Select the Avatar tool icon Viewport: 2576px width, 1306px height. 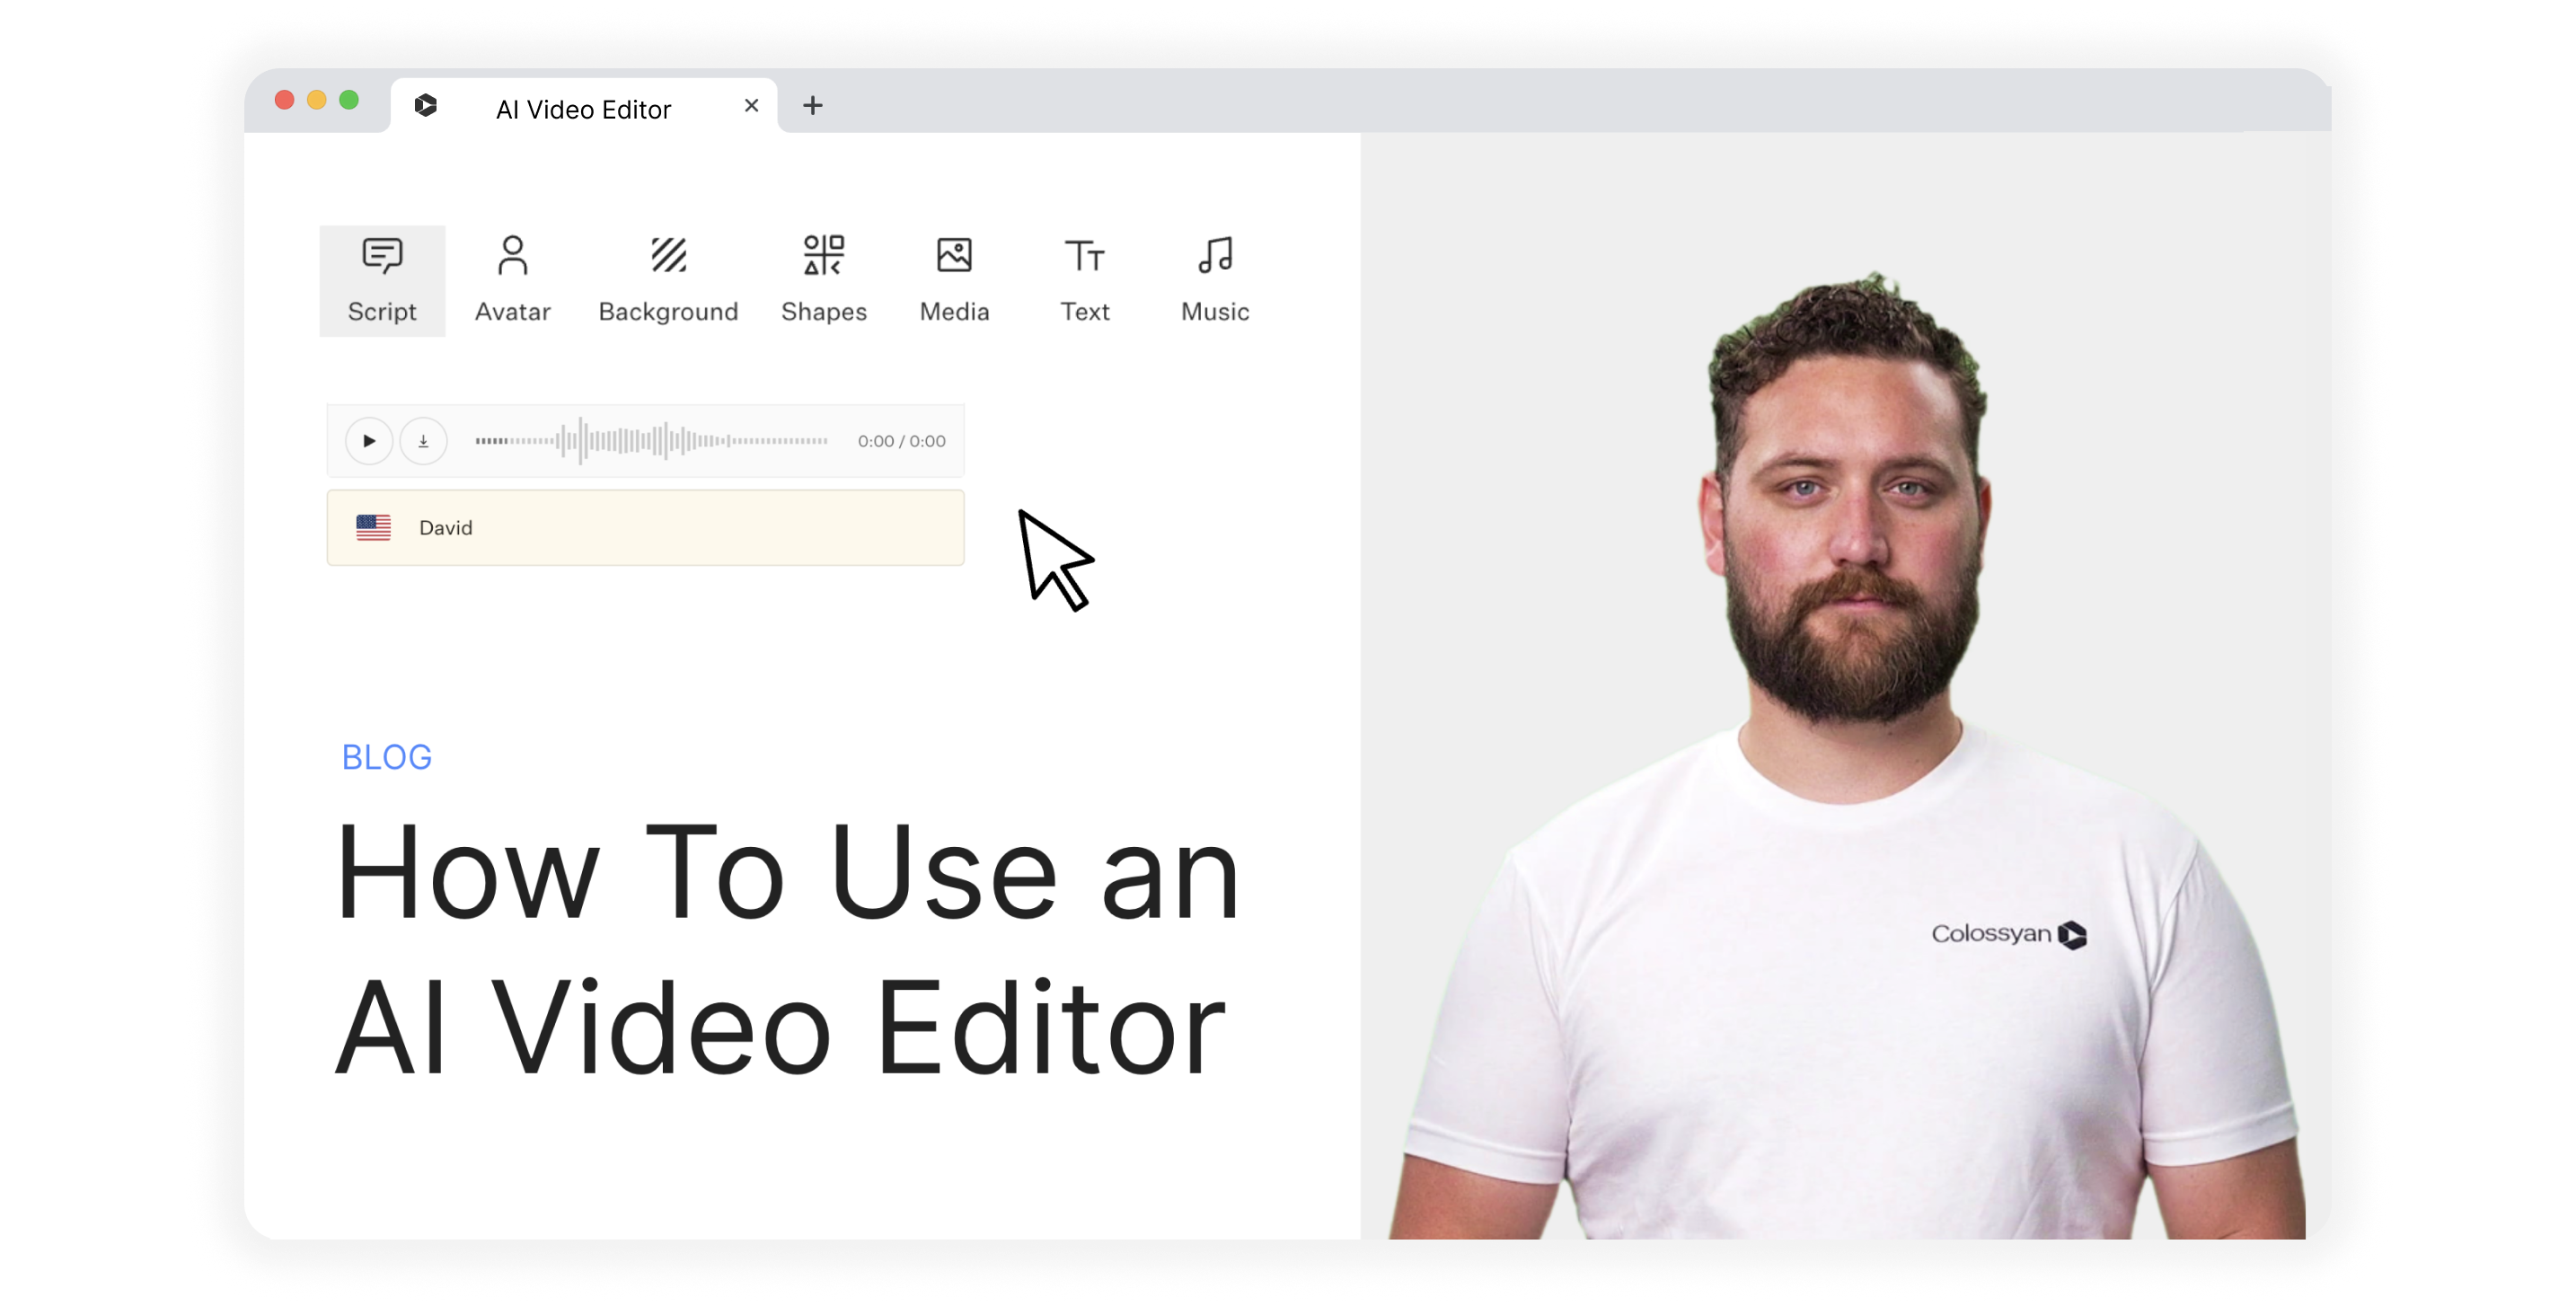pos(512,257)
